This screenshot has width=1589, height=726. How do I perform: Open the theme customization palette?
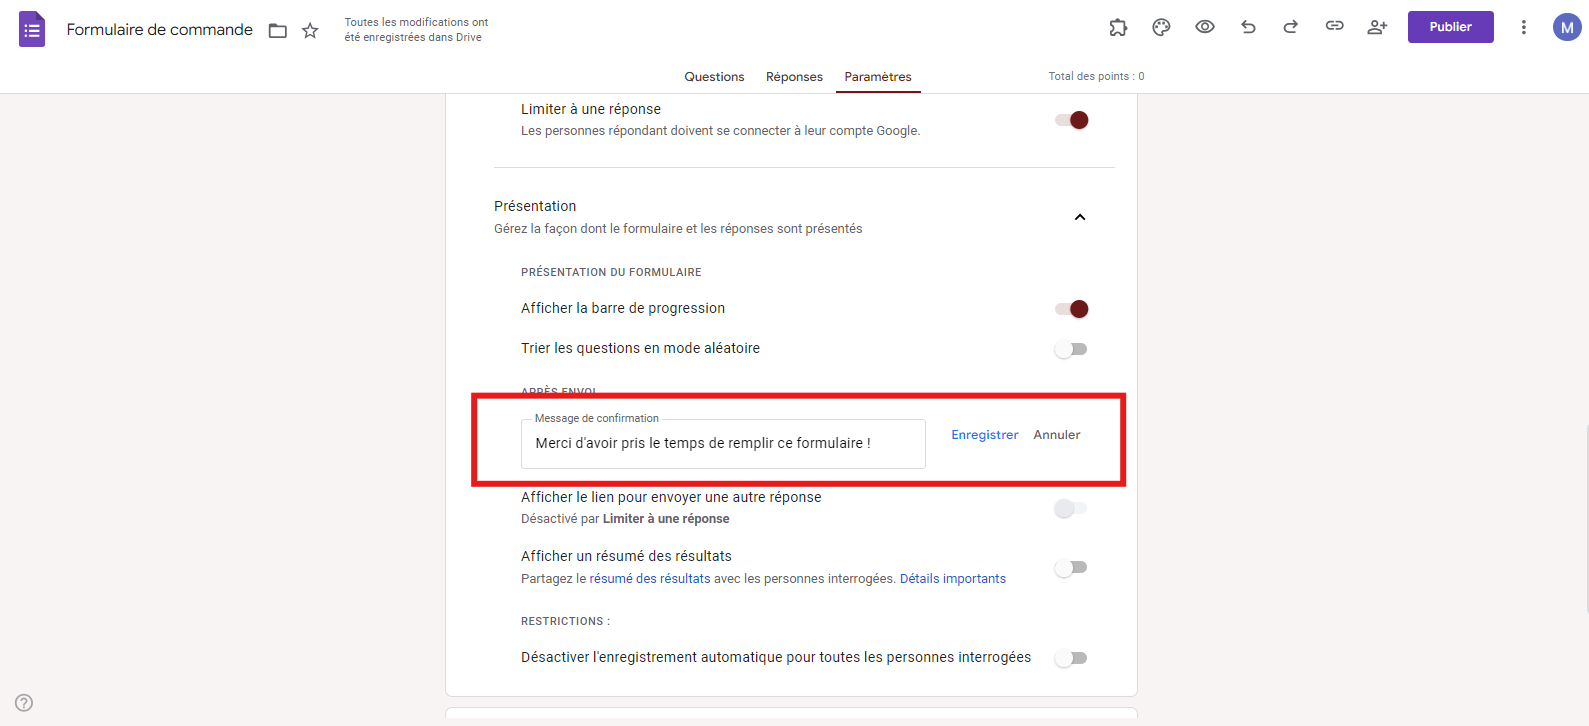coord(1161,28)
